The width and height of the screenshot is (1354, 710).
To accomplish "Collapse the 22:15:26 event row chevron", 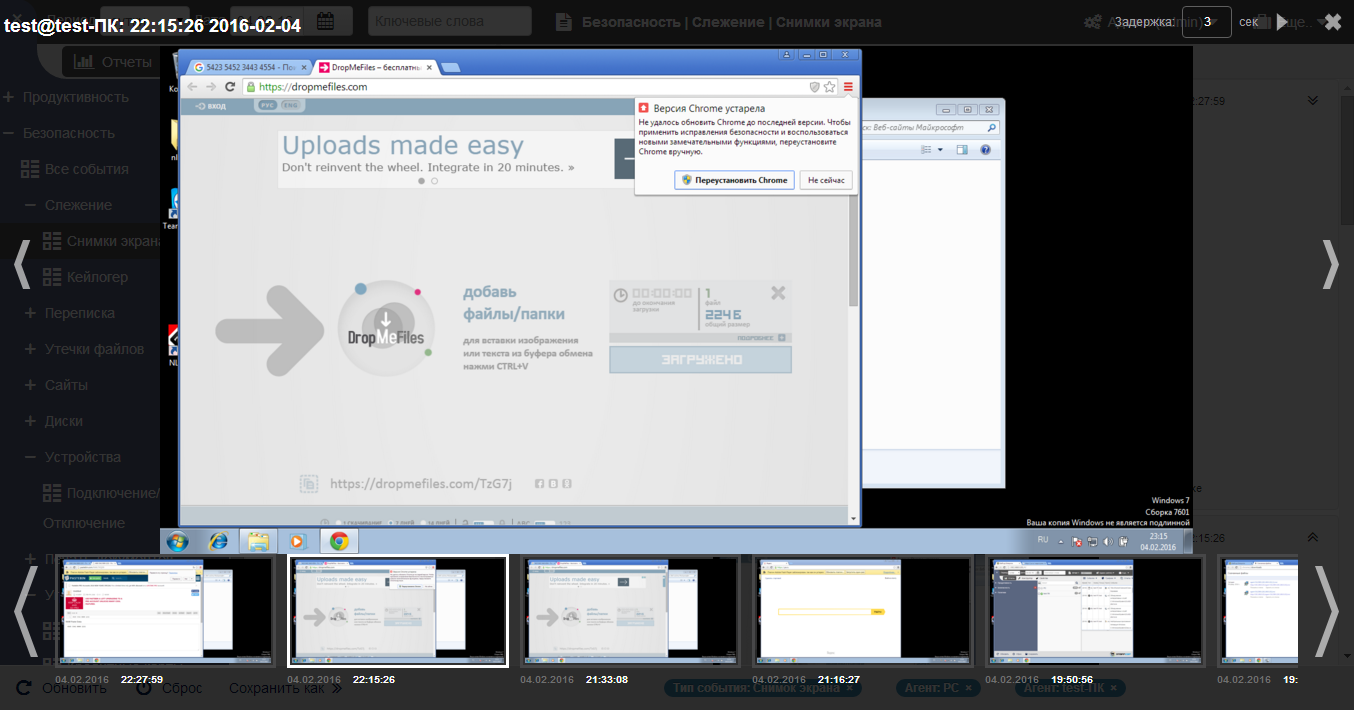I will coord(1313,537).
